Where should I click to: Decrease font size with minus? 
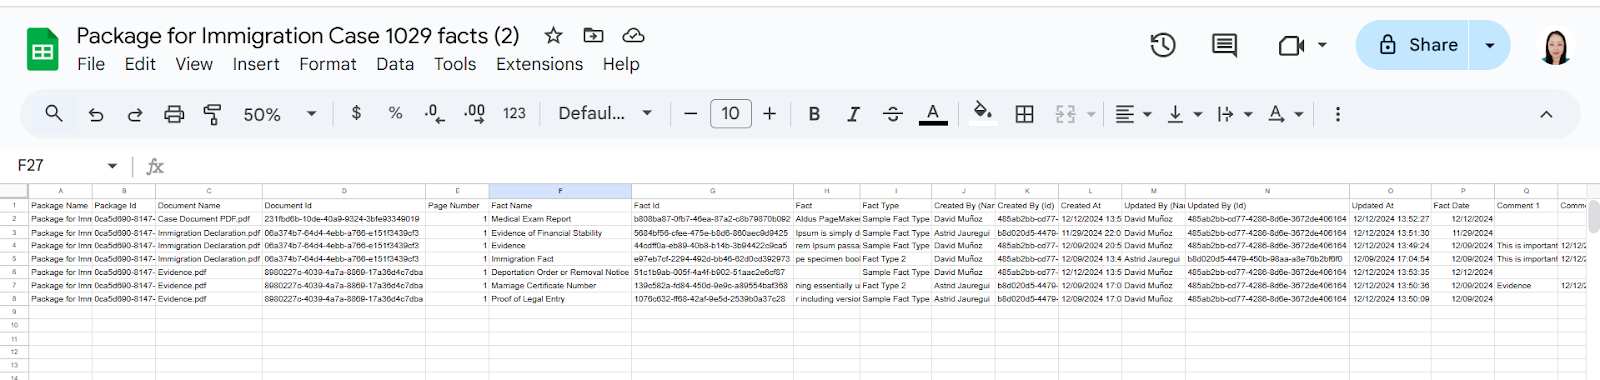click(x=690, y=114)
